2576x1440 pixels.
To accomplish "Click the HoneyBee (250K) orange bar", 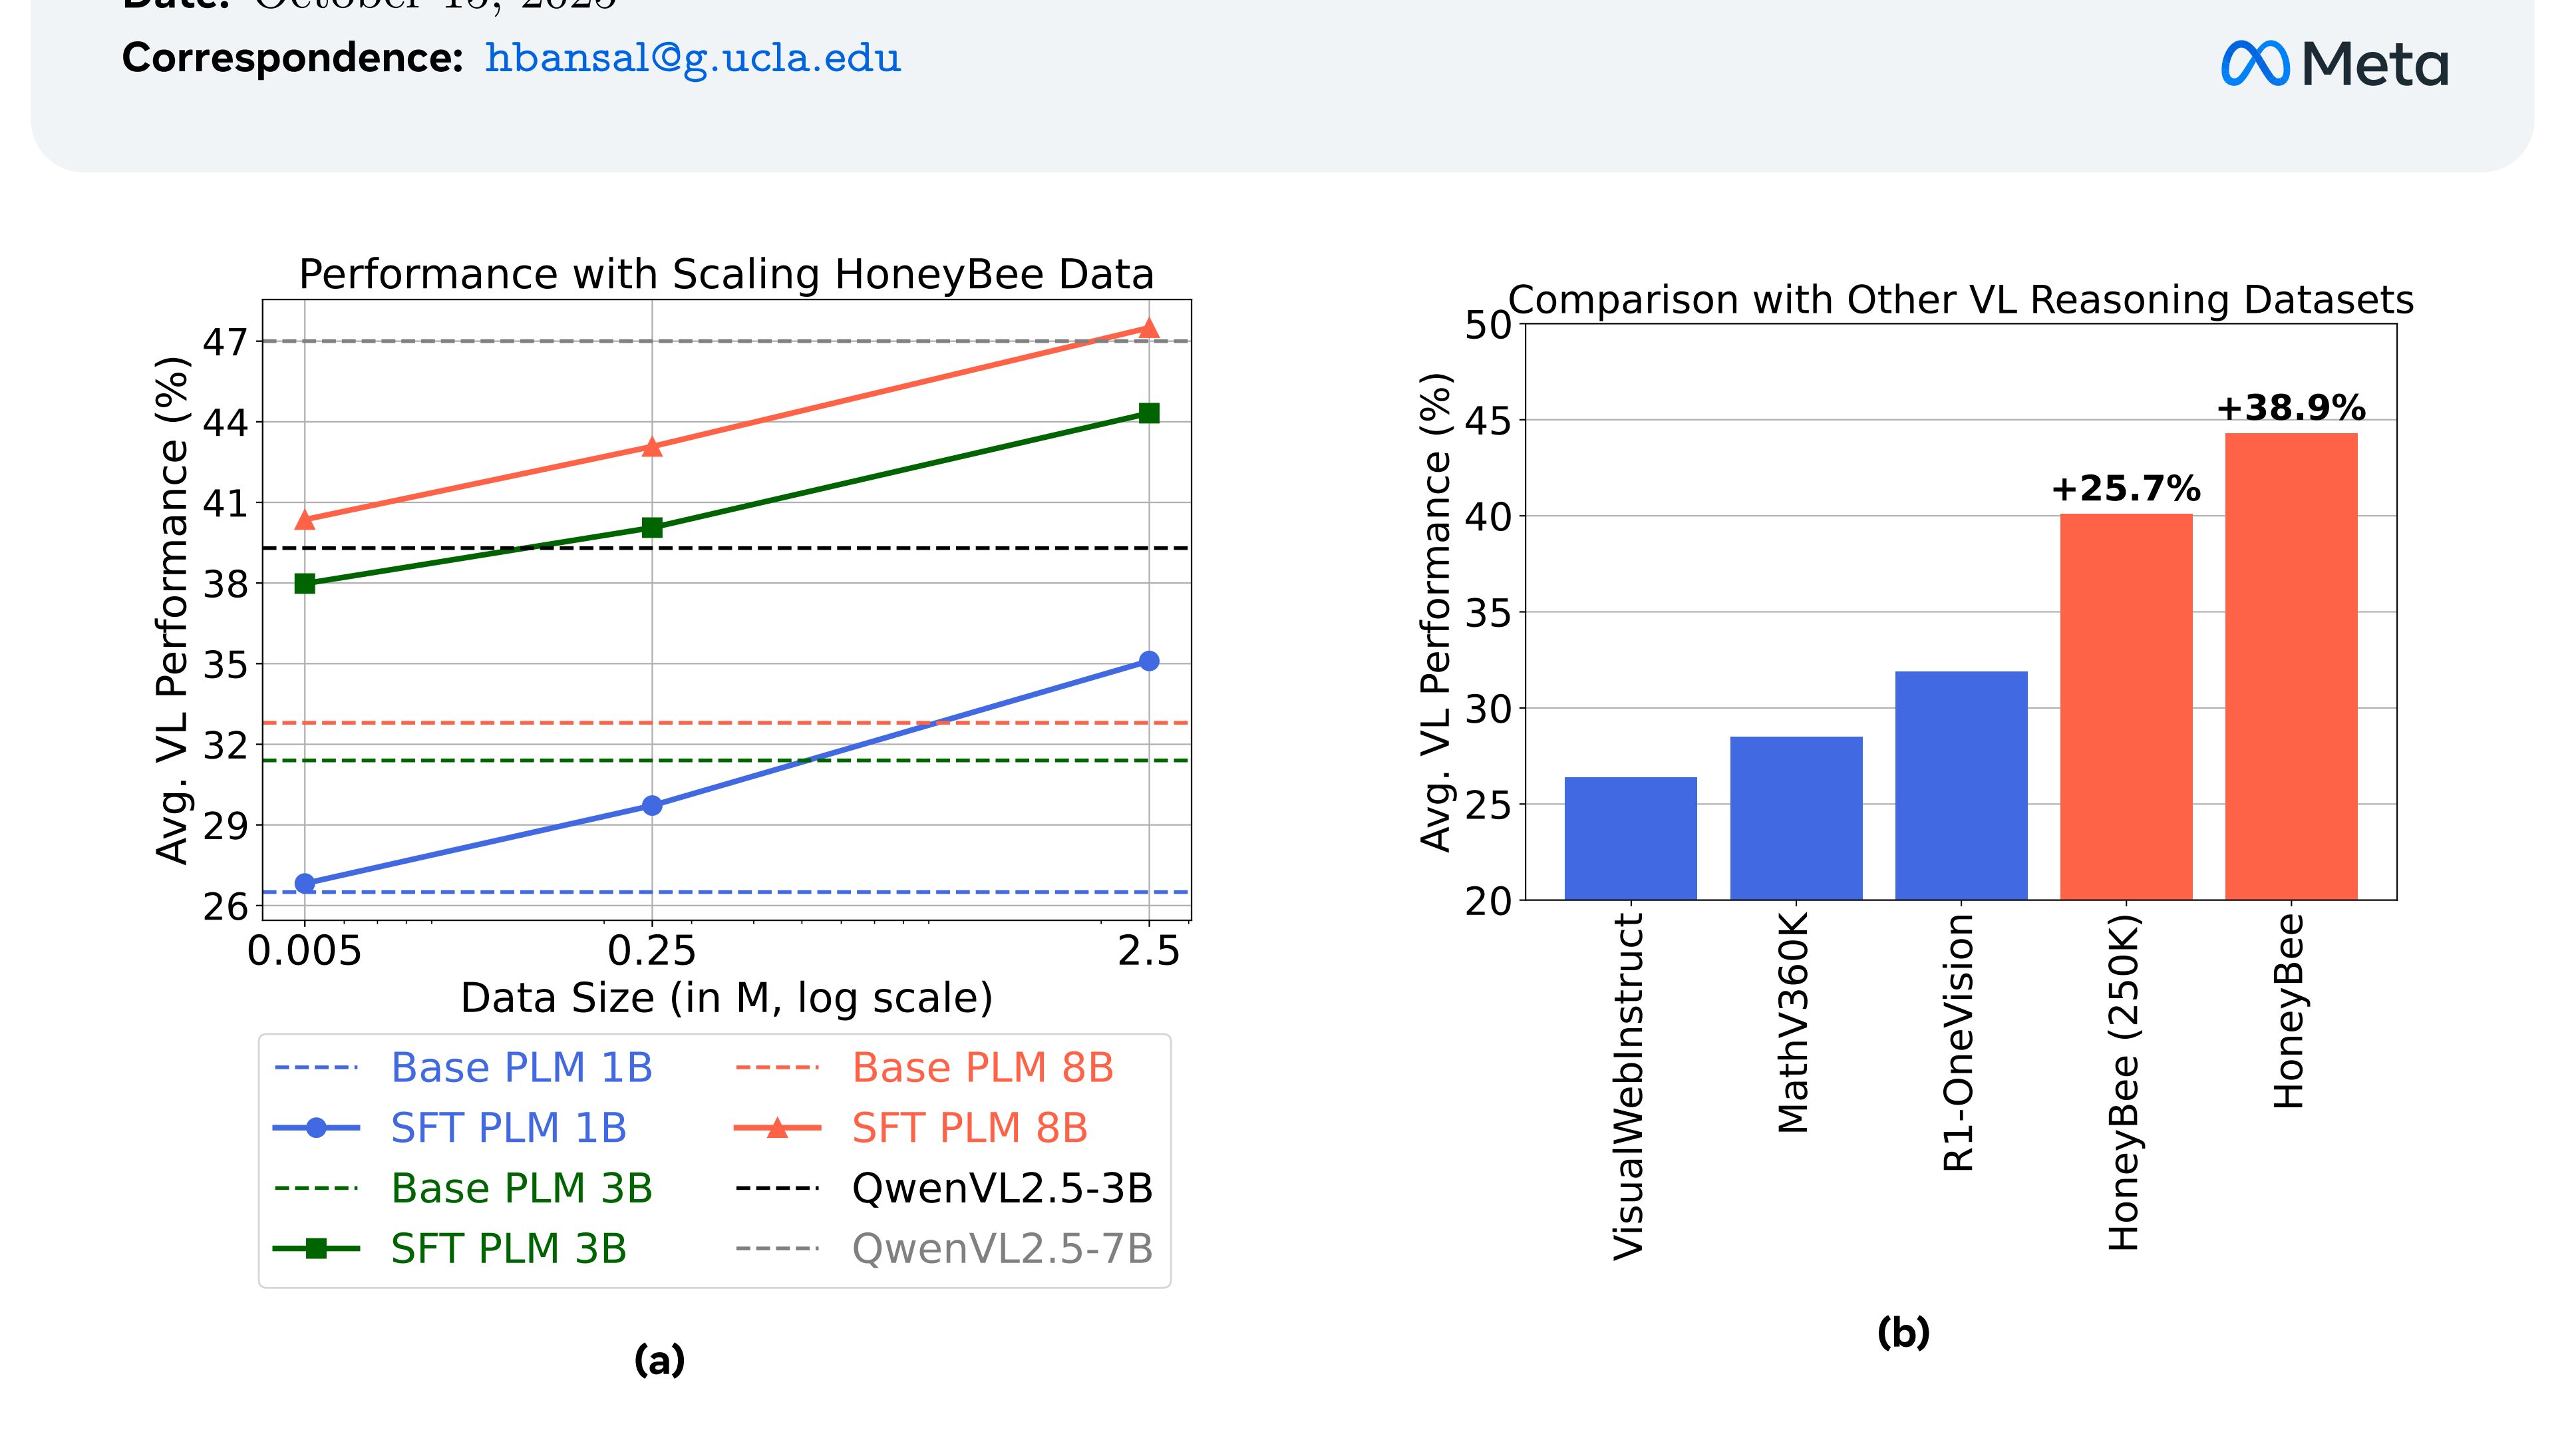I will pyautogui.click(x=2126, y=706).
